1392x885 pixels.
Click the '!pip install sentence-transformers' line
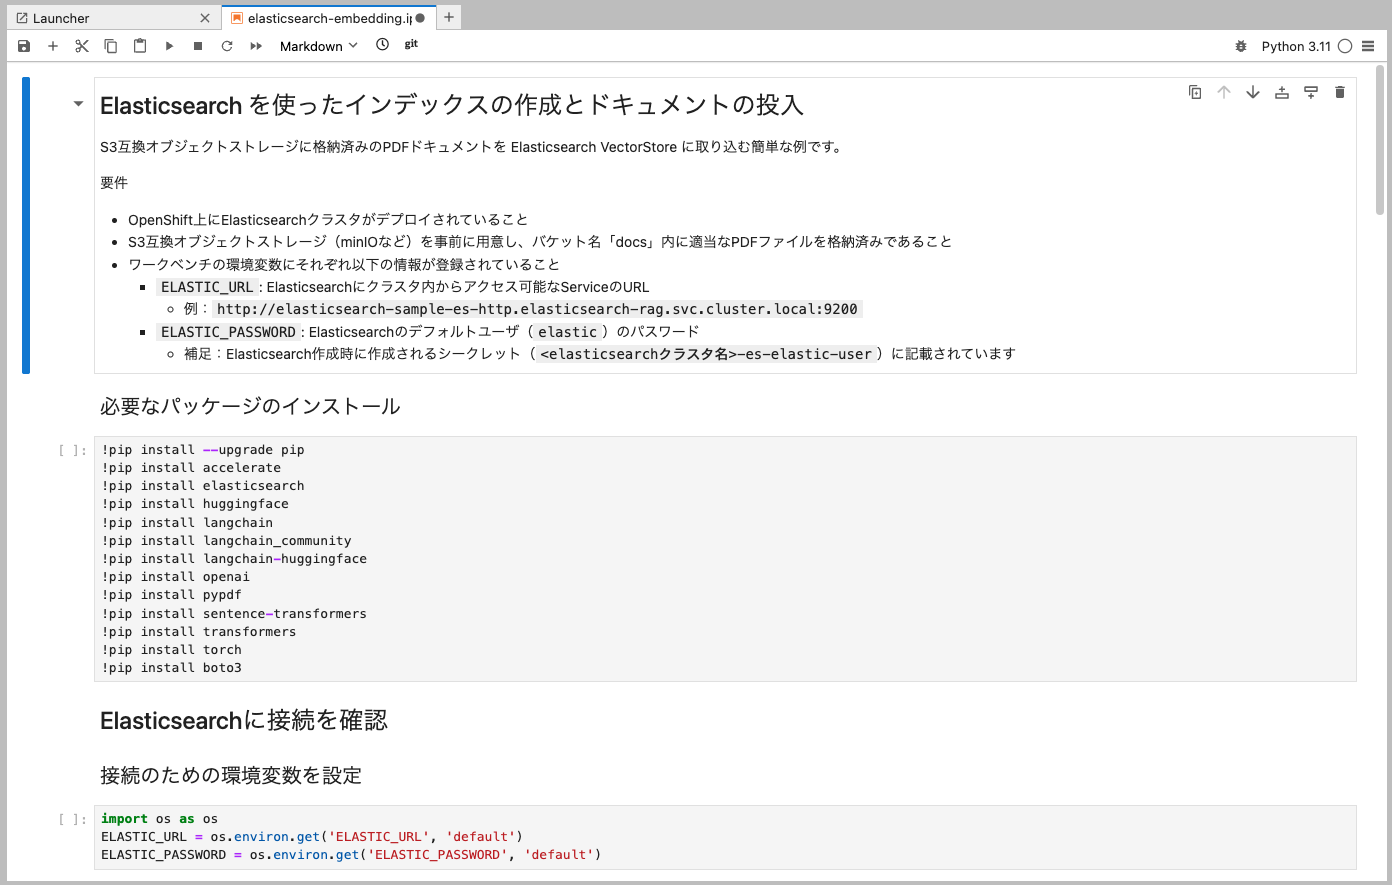pos(234,613)
